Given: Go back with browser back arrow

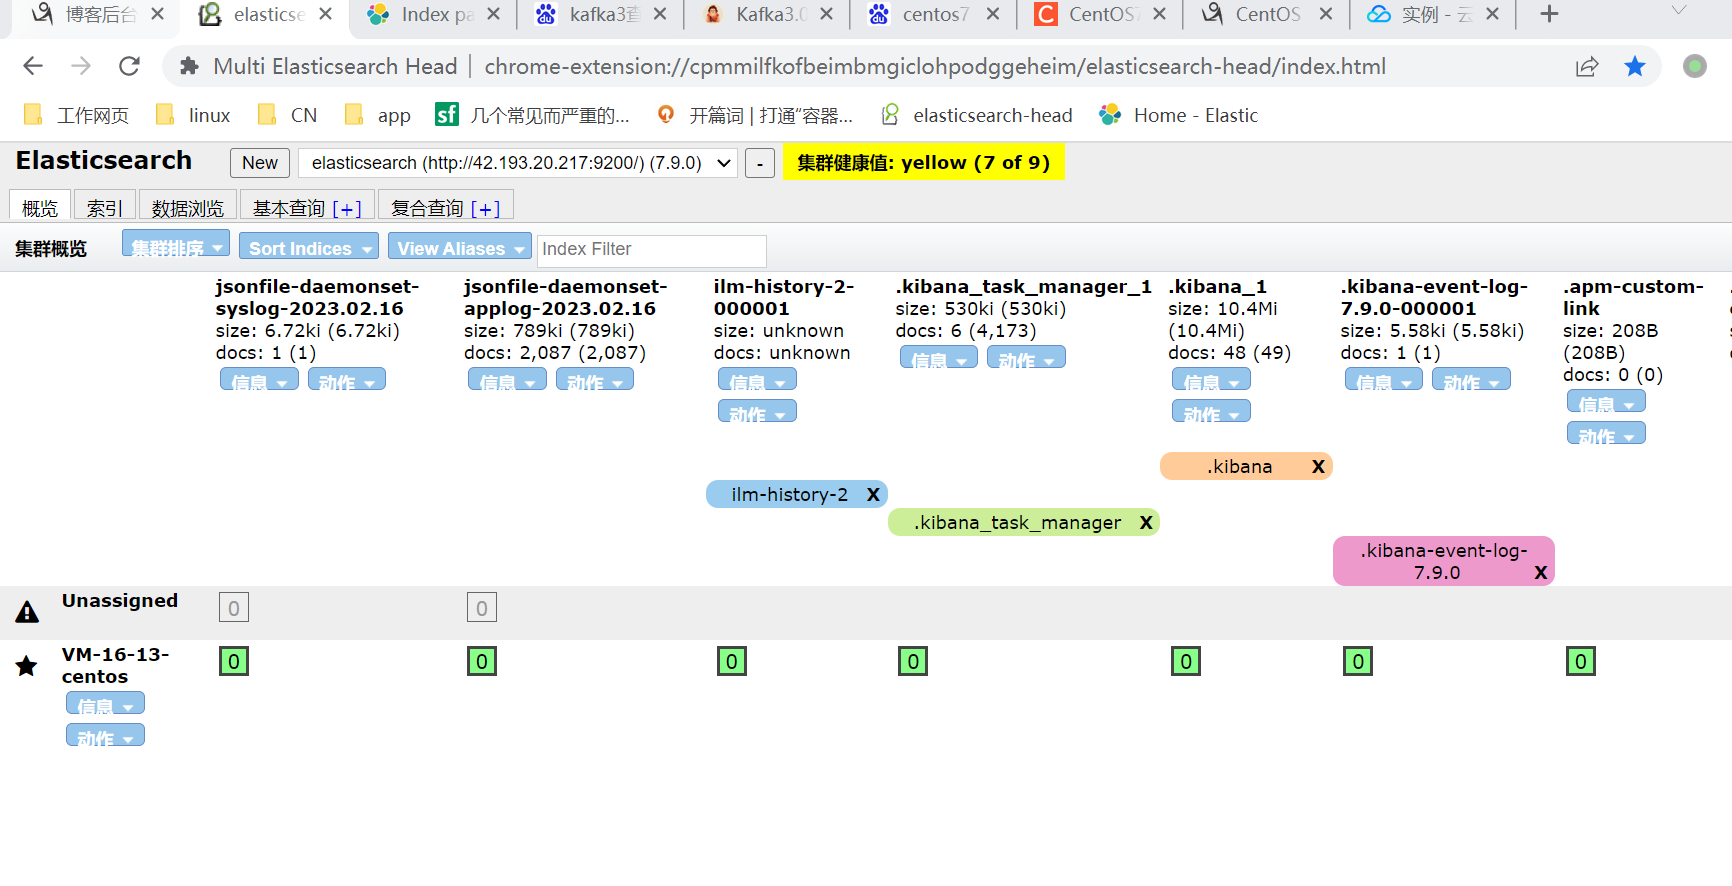Looking at the screenshot, I should (x=33, y=66).
